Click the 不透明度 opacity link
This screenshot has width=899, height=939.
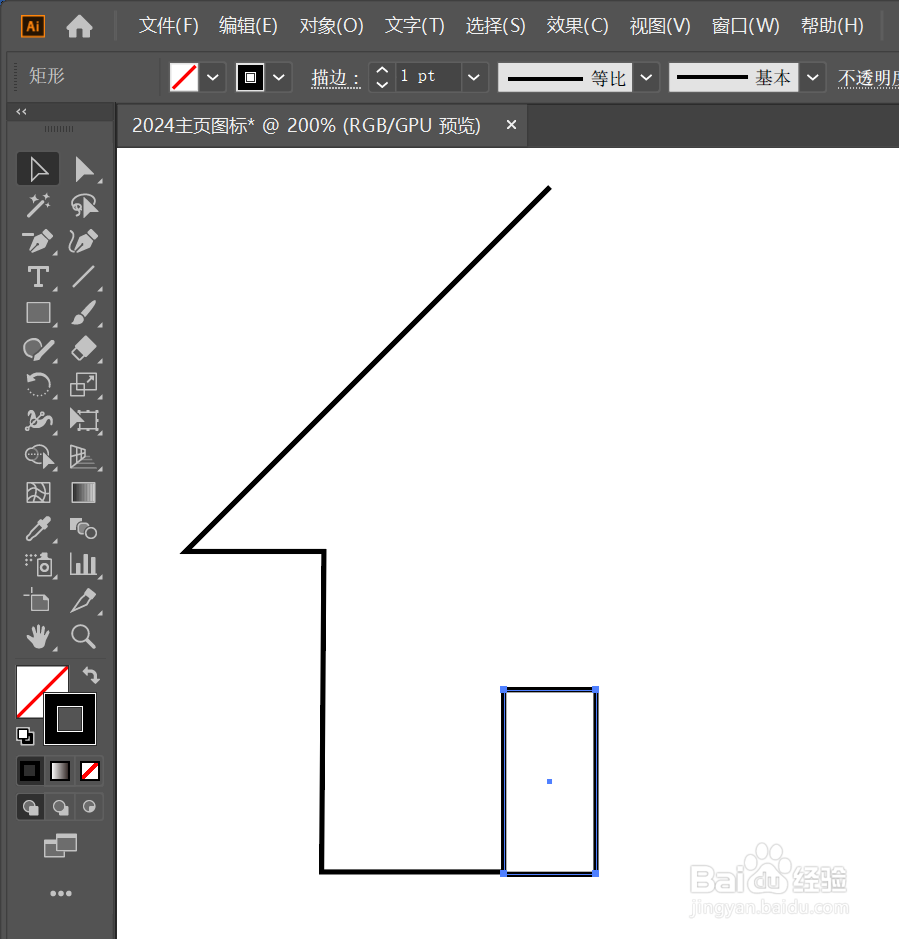click(x=866, y=77)
